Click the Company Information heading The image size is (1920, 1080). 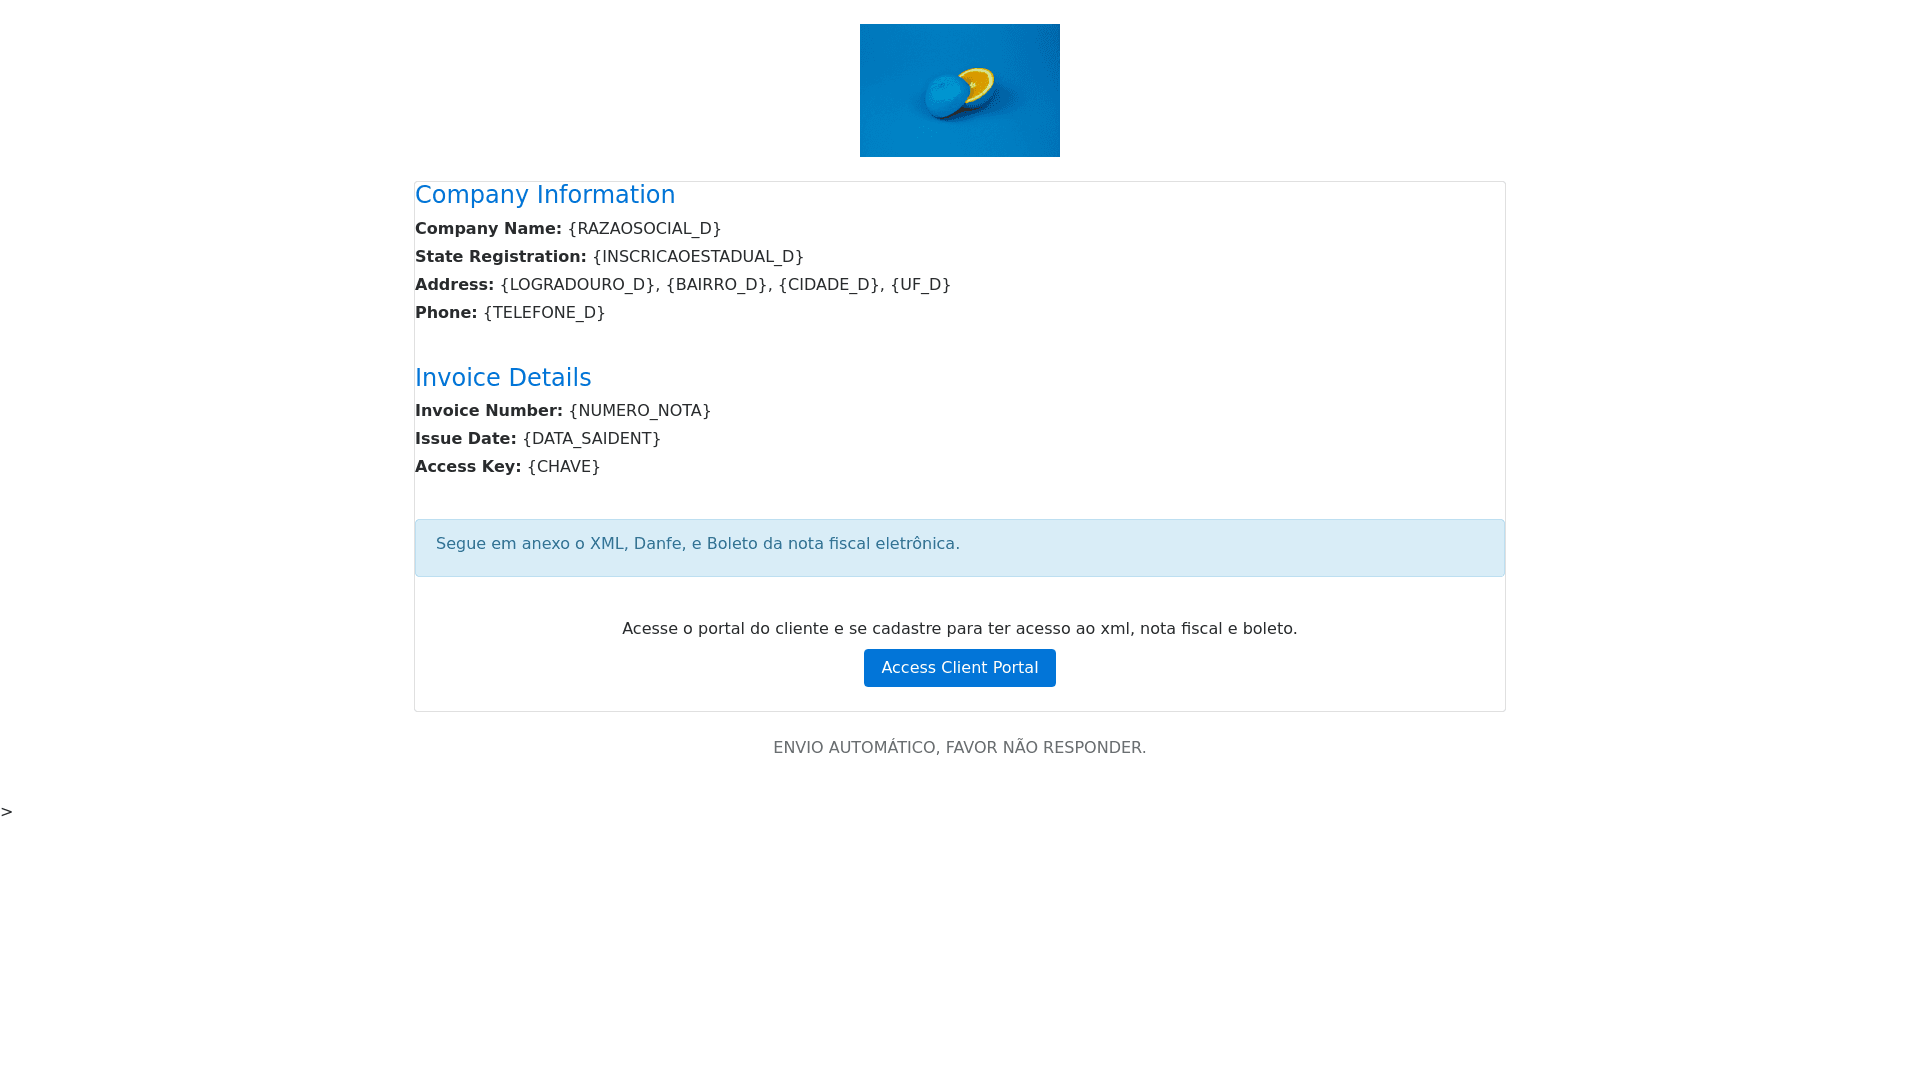pyautogui.click(x=545, y=195)
